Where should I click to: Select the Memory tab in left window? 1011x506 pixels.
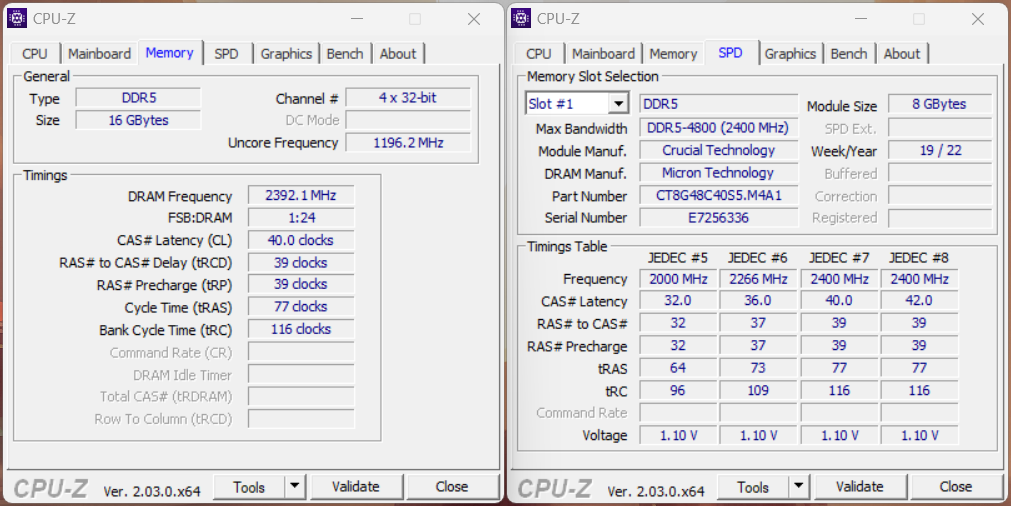[170, 52]
